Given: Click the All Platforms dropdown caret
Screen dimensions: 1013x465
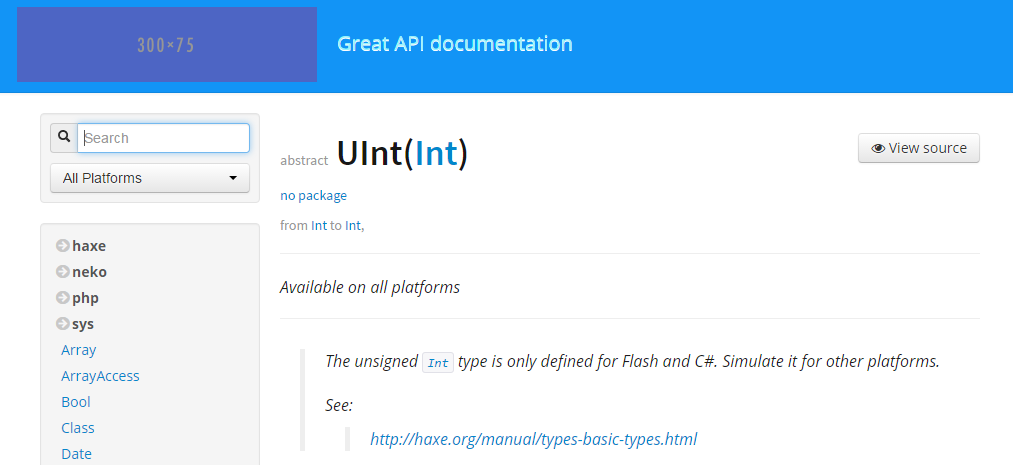Looking at the screenshot, I should (x=233, y=178).
